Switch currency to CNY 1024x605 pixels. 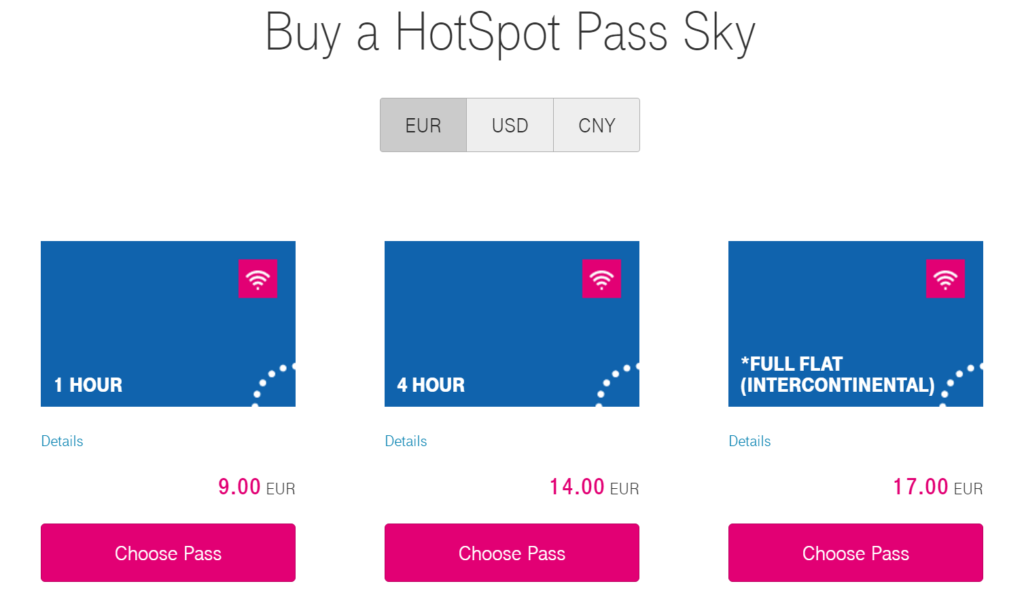click(596, 125)
